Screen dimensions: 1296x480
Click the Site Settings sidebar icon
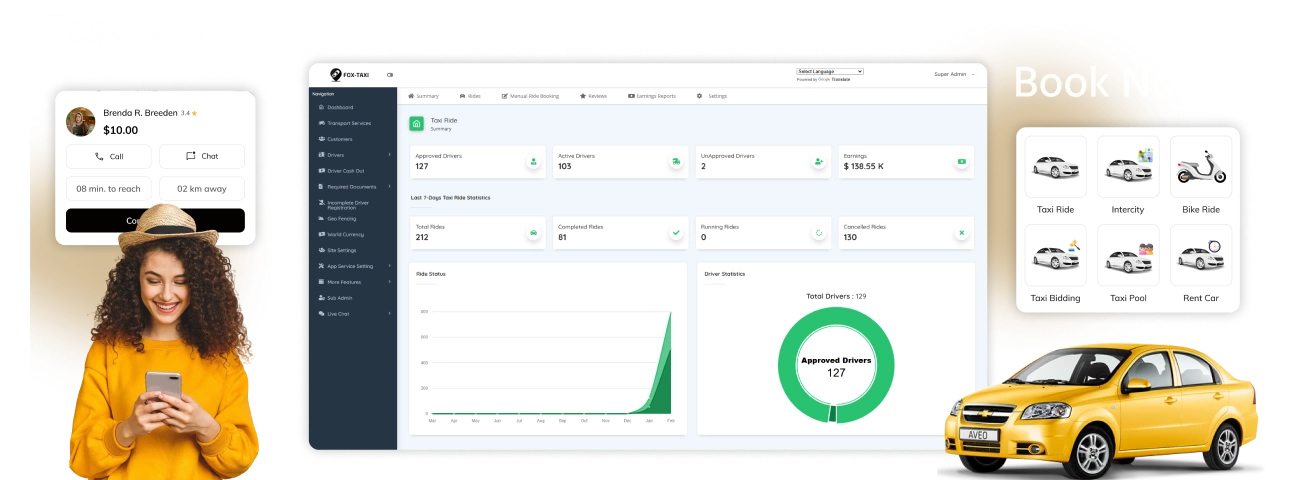tap(320, 250)
